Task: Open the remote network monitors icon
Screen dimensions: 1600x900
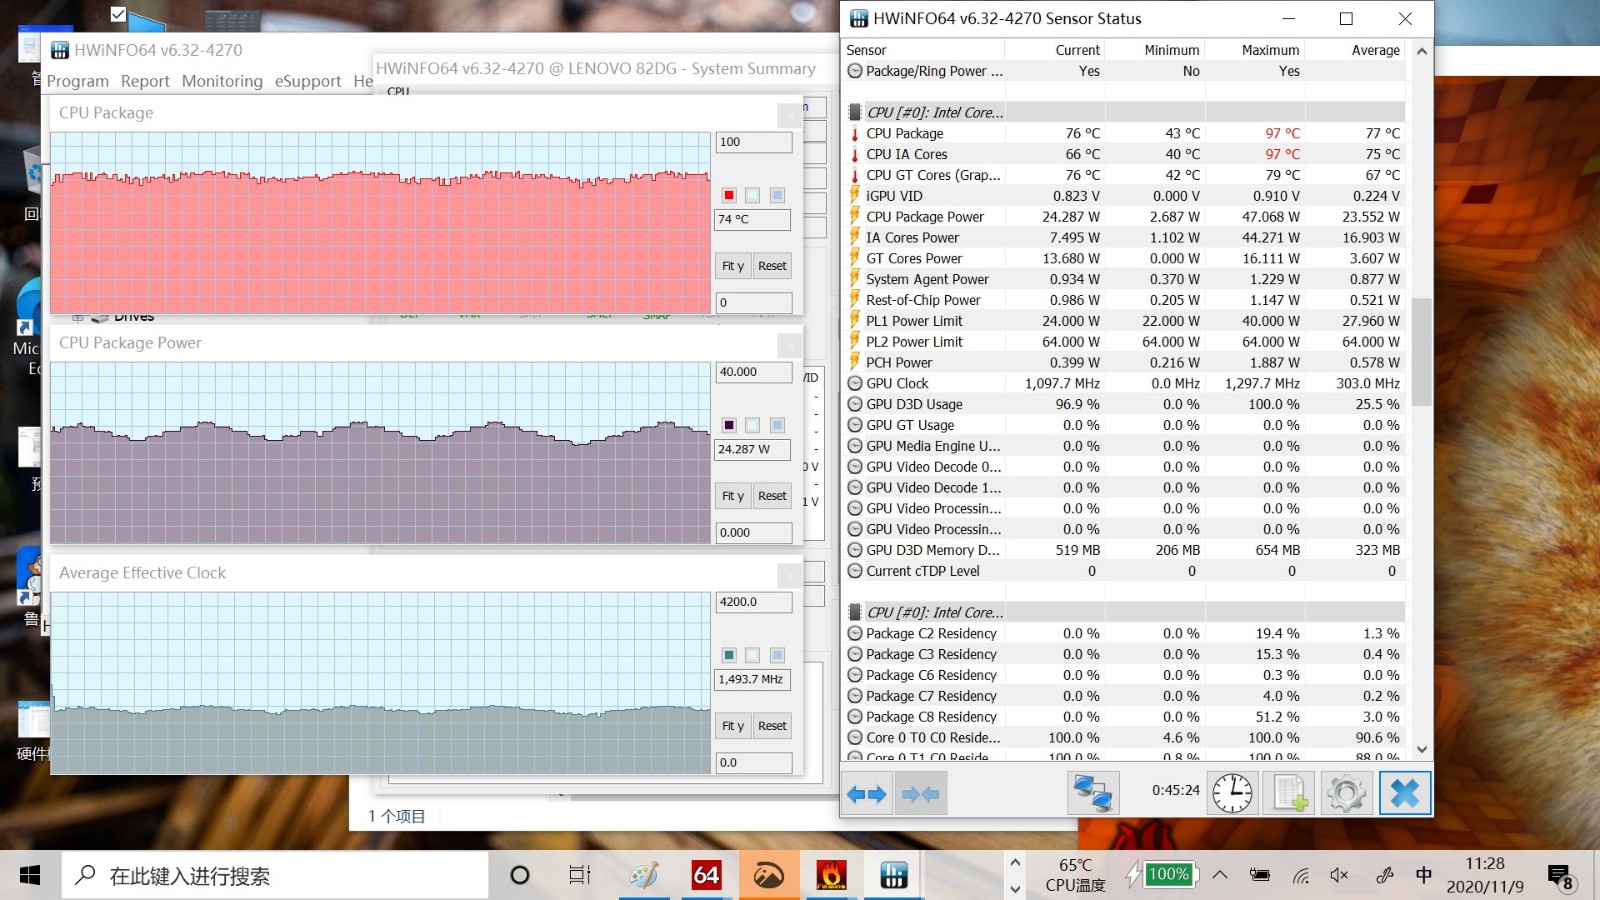Action: (x=1093, y=794)
